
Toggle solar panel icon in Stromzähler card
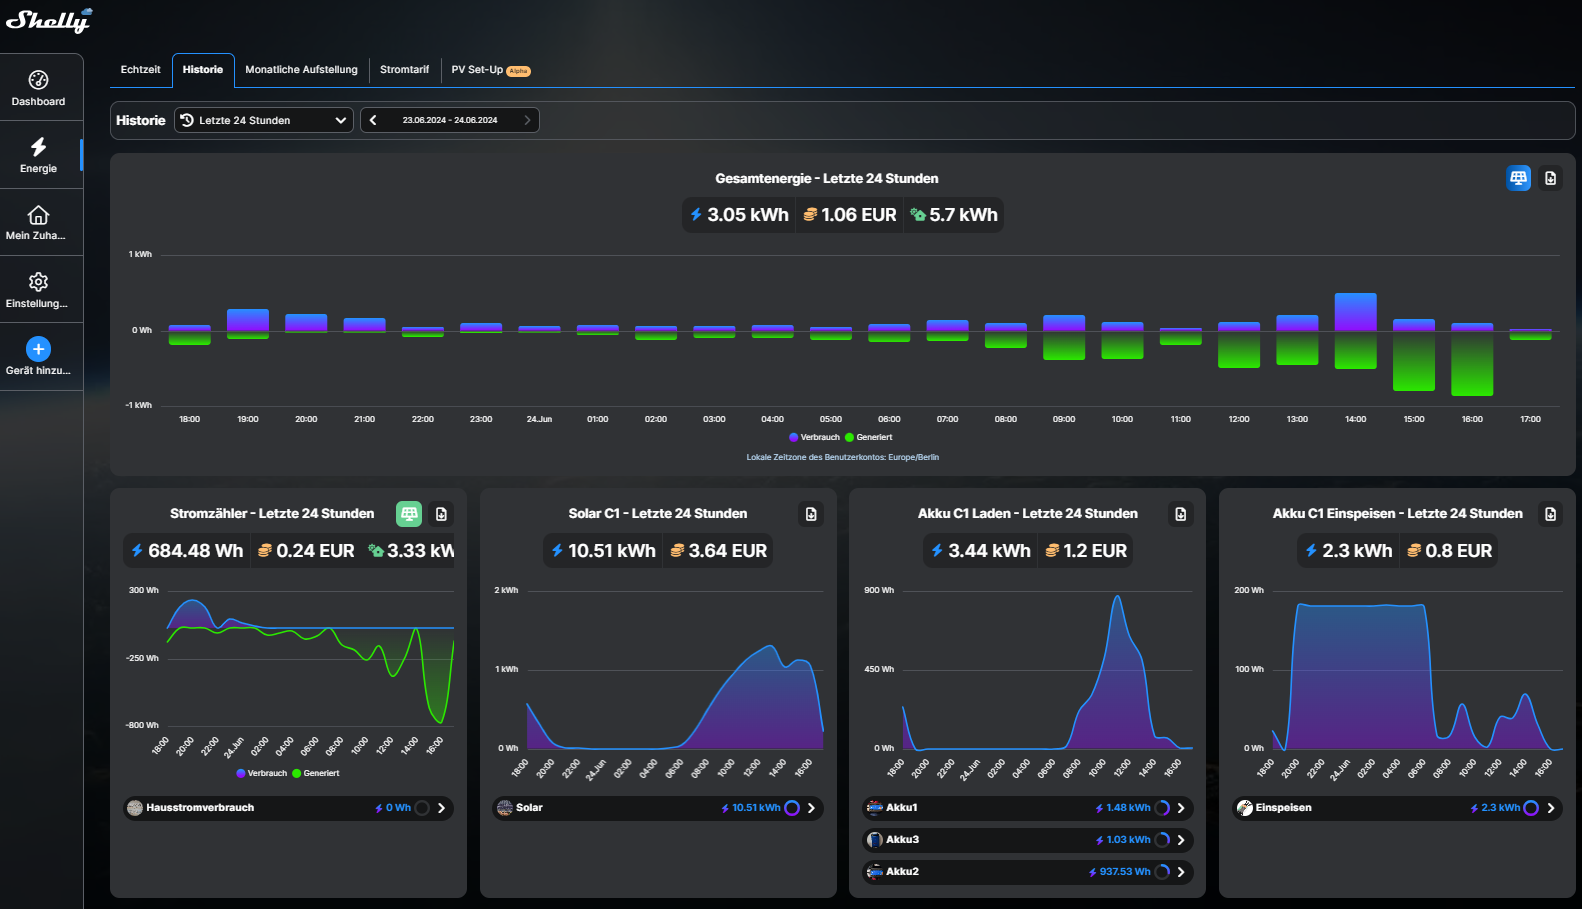pyautogui.click(x=409, y=514)
